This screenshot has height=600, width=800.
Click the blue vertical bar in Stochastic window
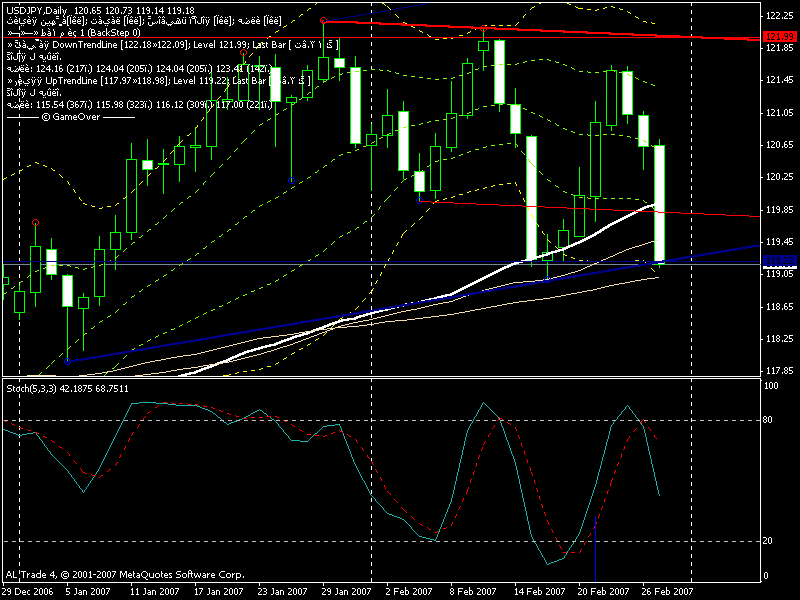click(595, 560)
